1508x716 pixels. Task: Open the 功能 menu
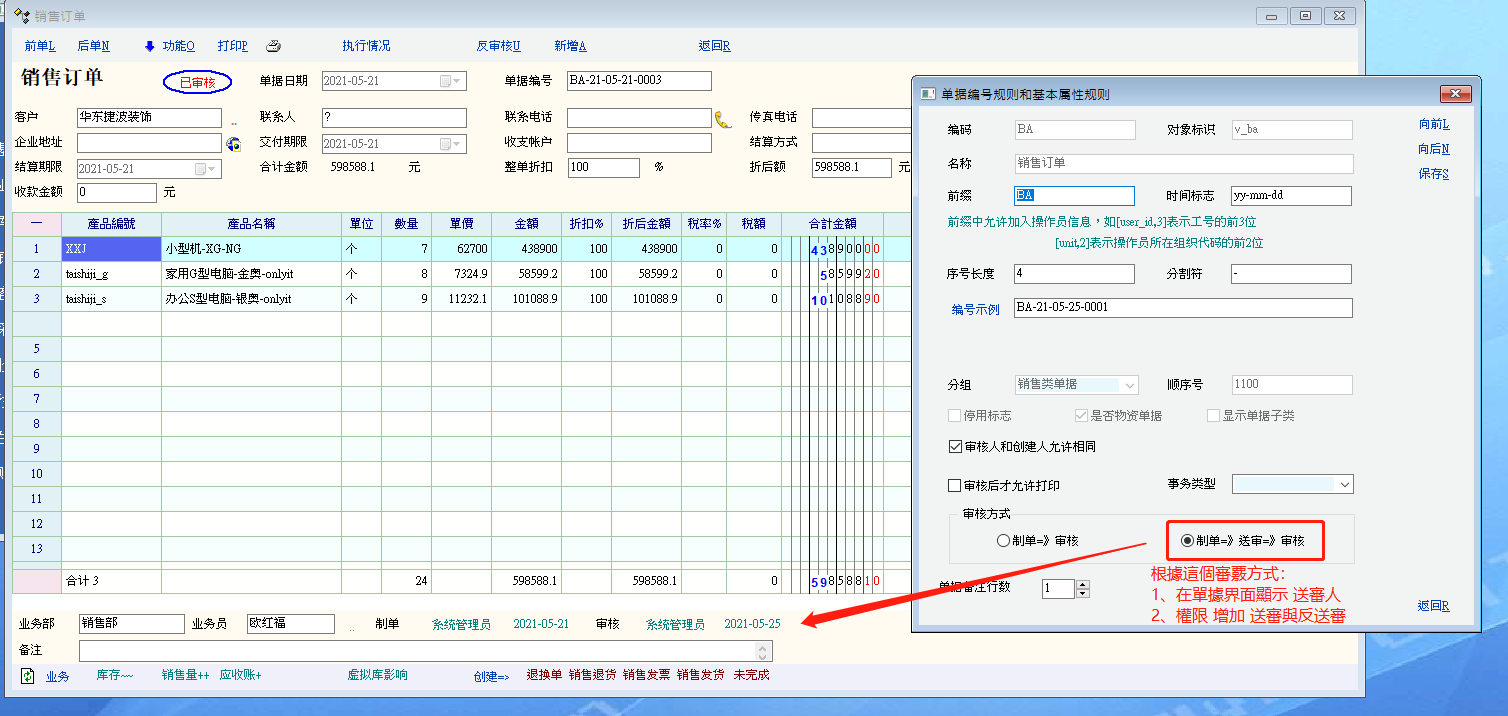(178, 46)
